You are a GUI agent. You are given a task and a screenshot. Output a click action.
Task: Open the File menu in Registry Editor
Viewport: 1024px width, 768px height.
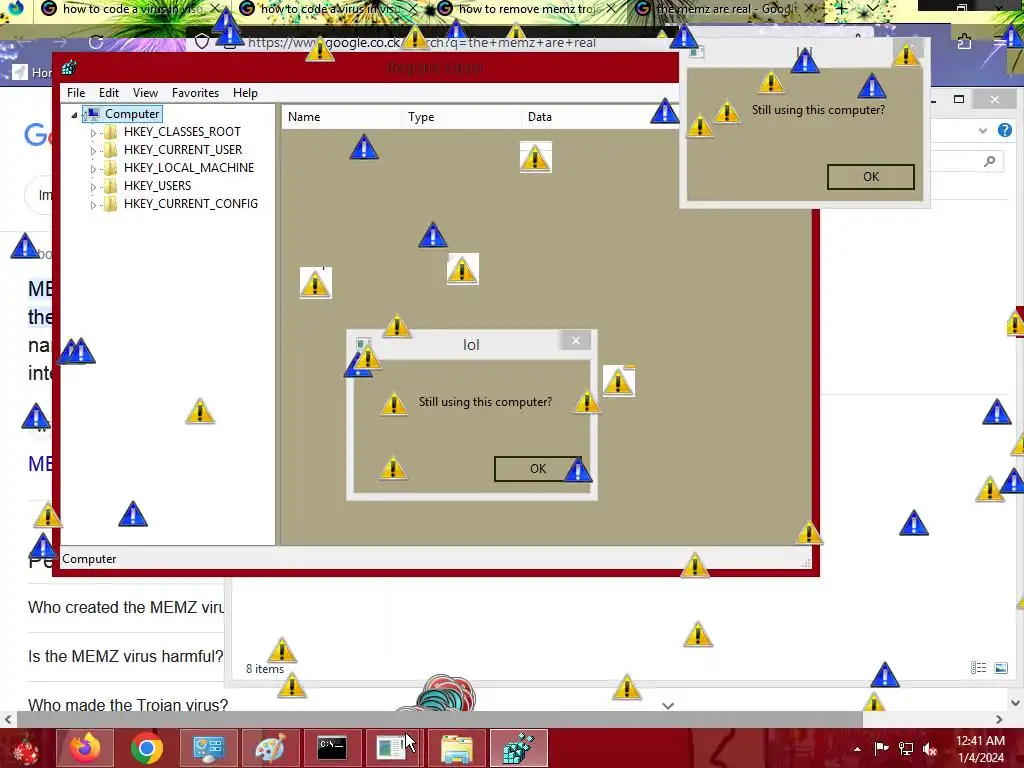click(x=76, y=93)
